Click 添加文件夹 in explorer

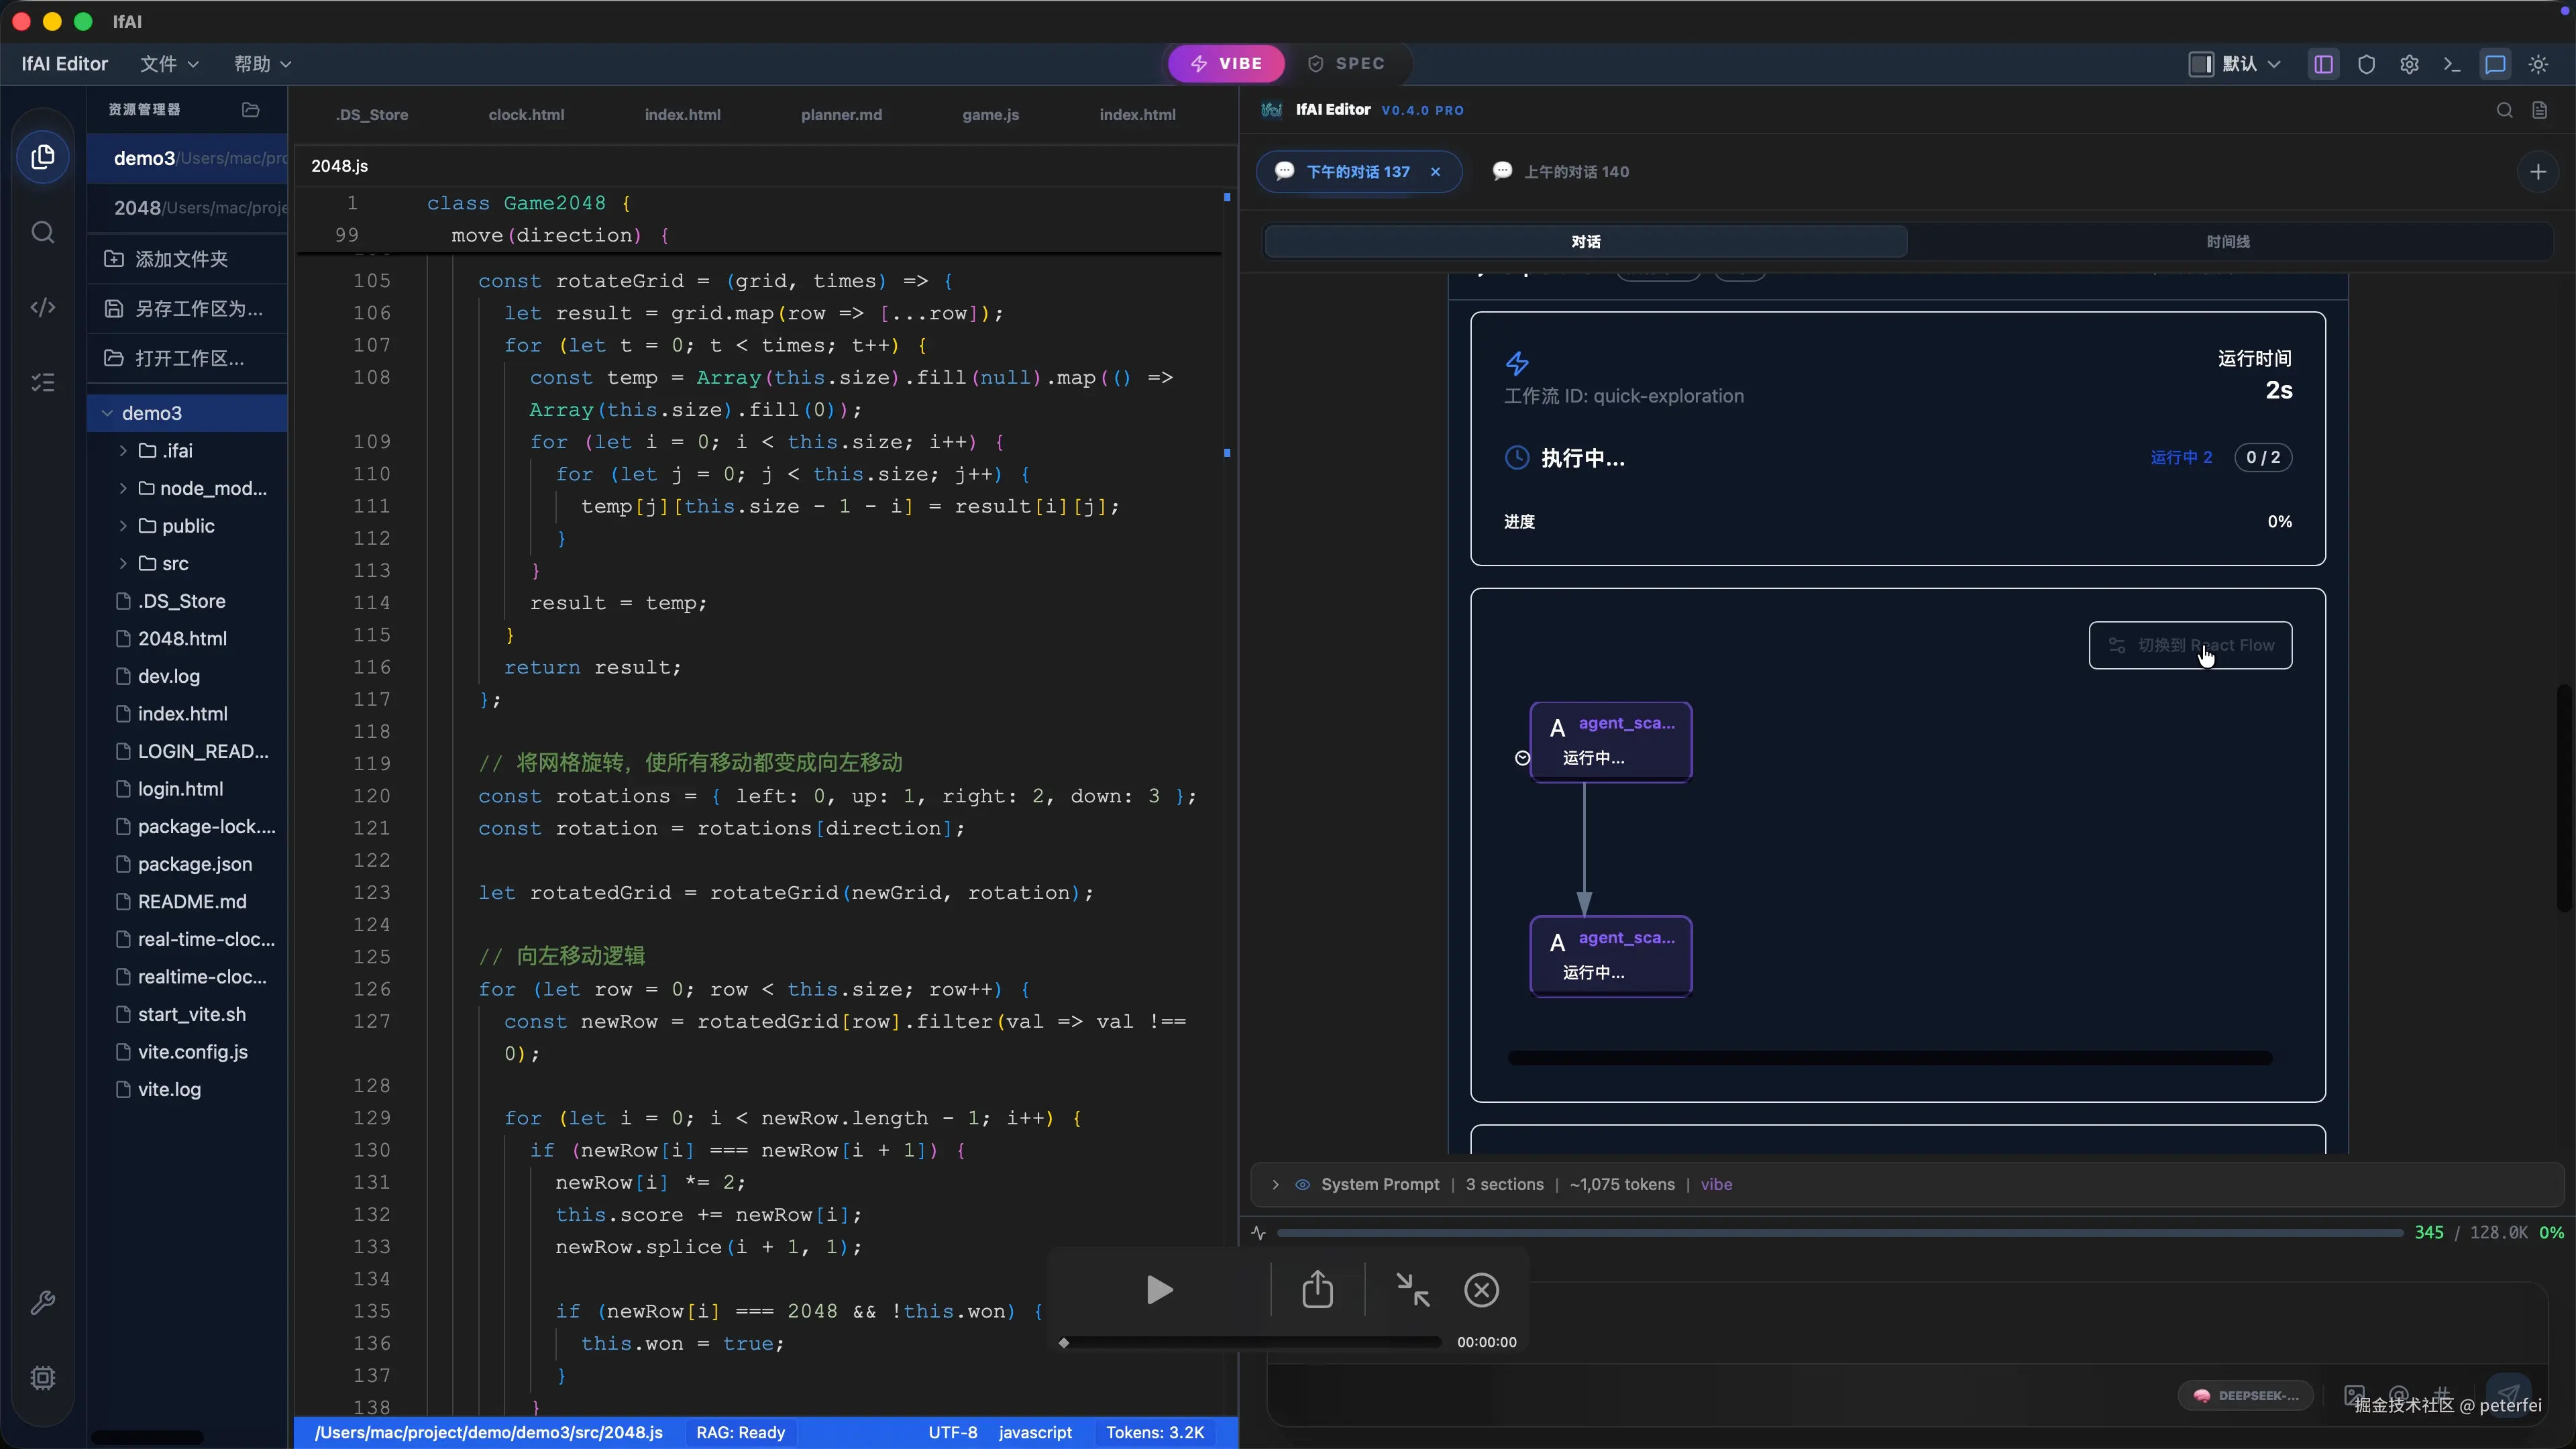pyautogui.click(x=181, y=259)
